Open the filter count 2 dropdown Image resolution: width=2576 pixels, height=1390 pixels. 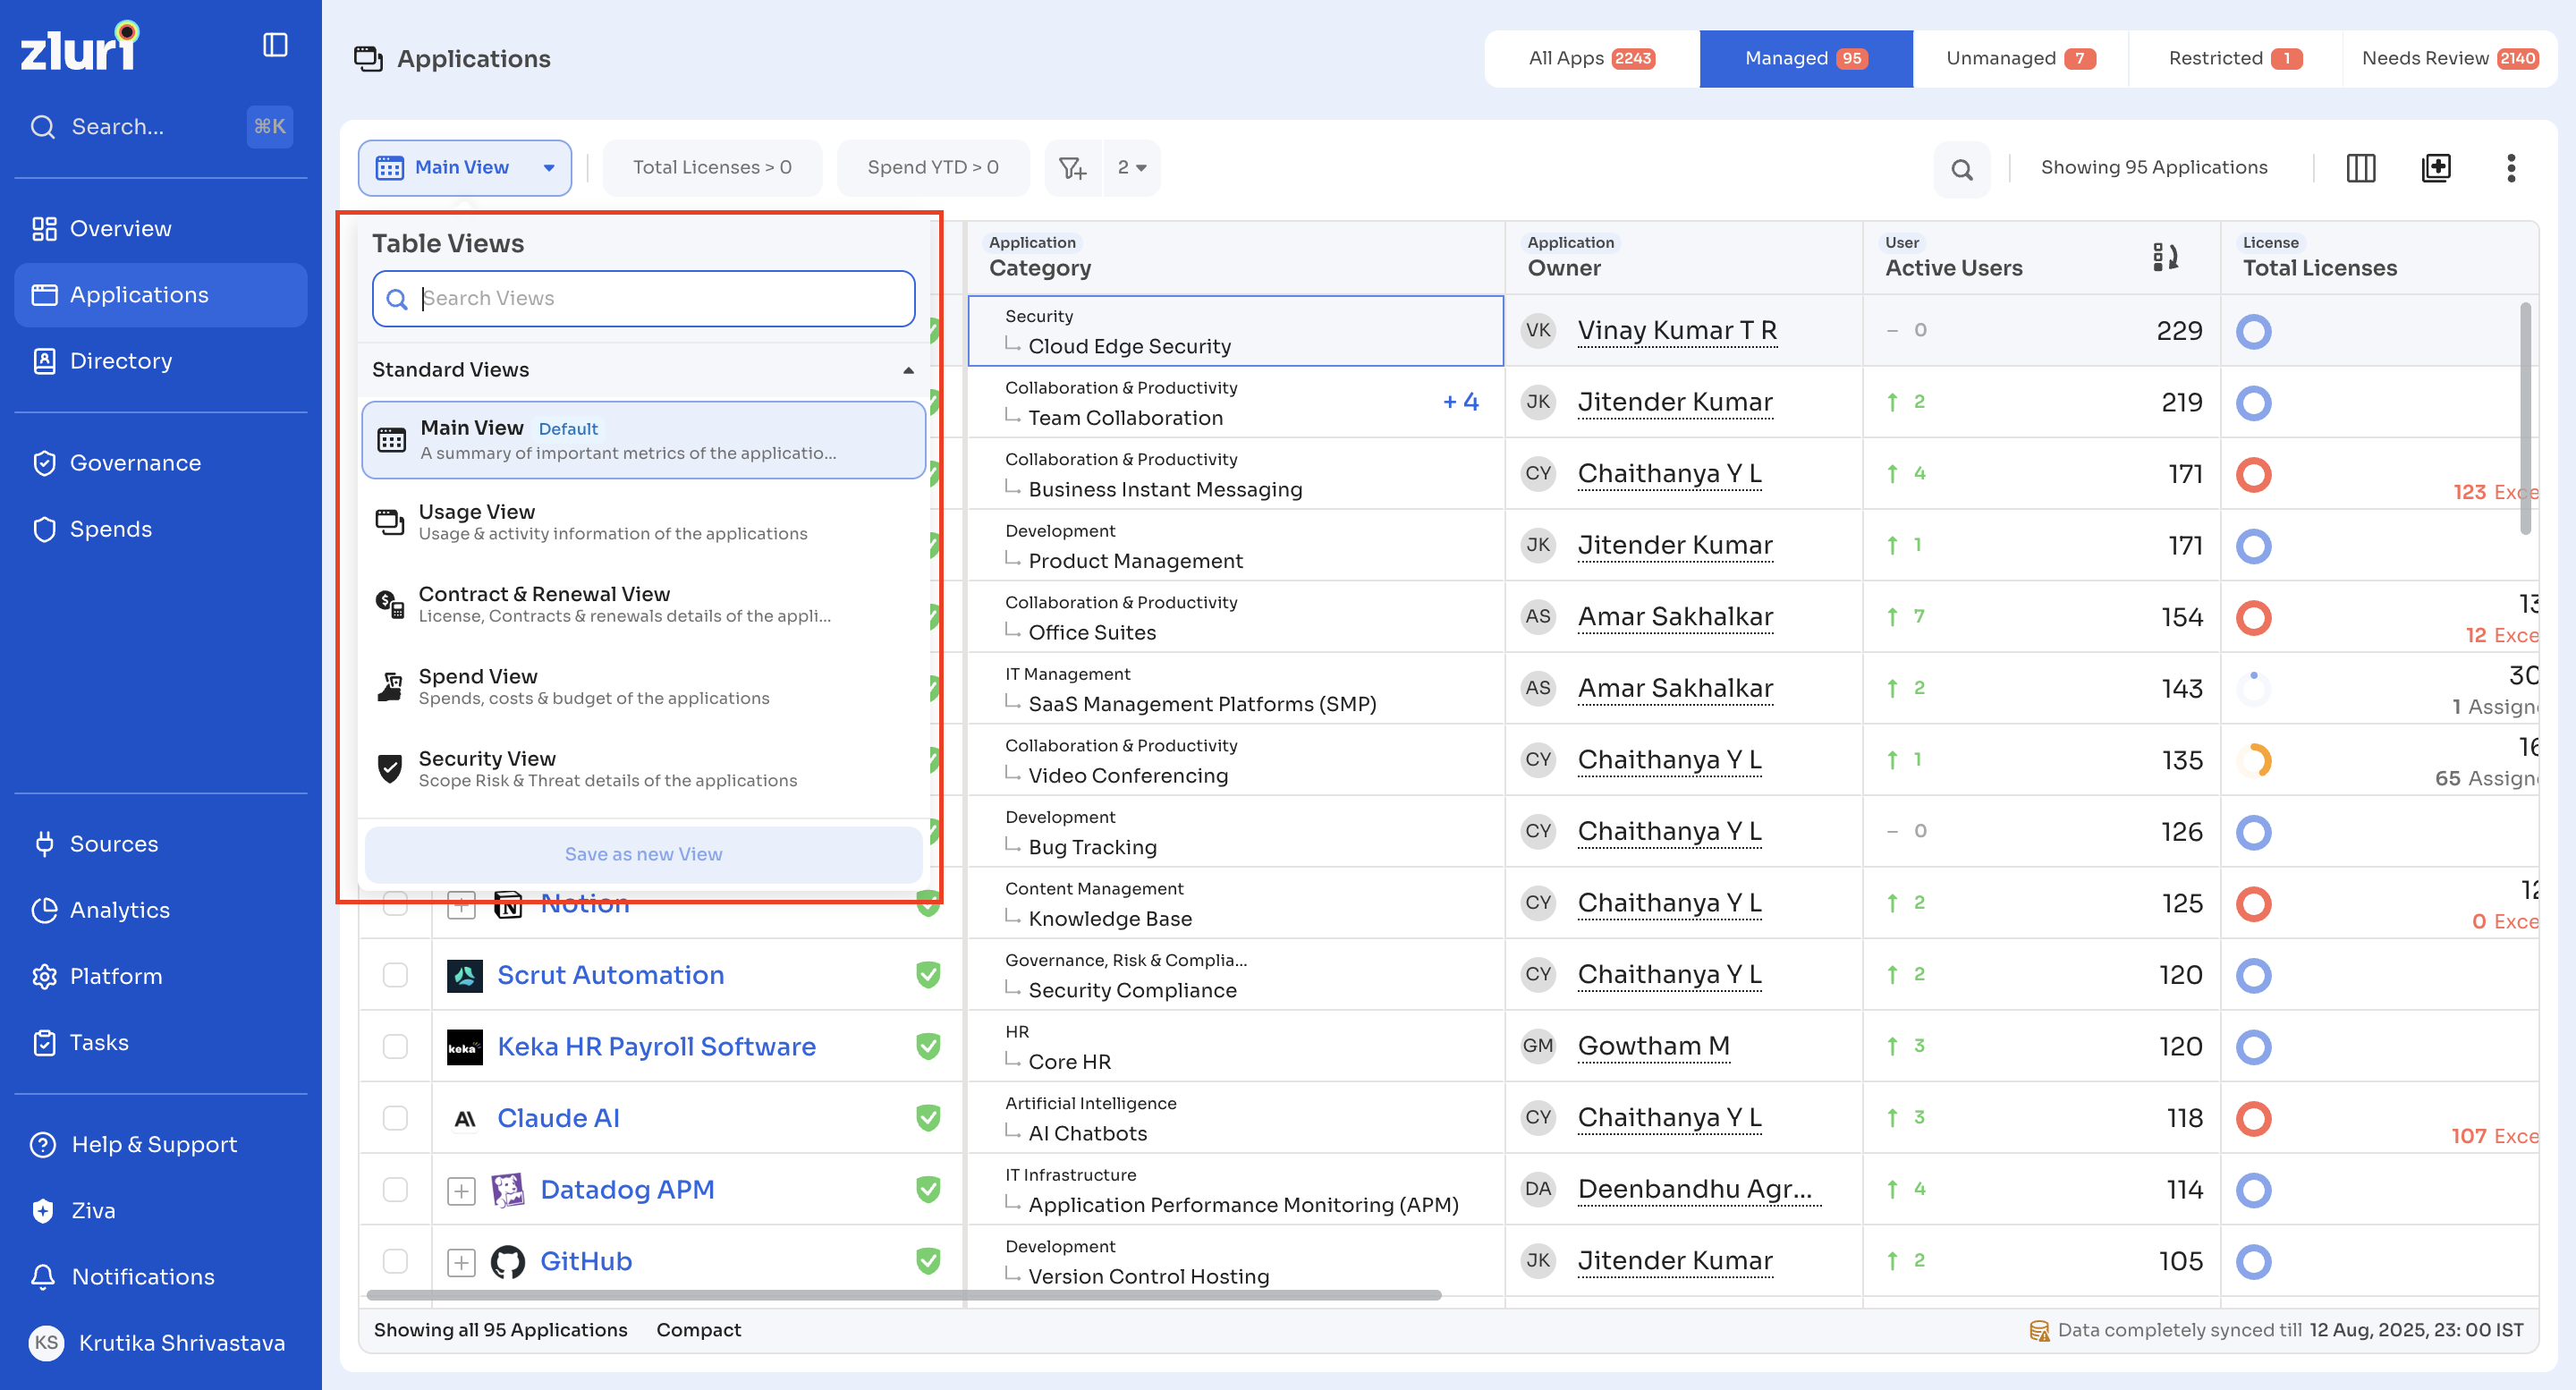coord(1132,168)
